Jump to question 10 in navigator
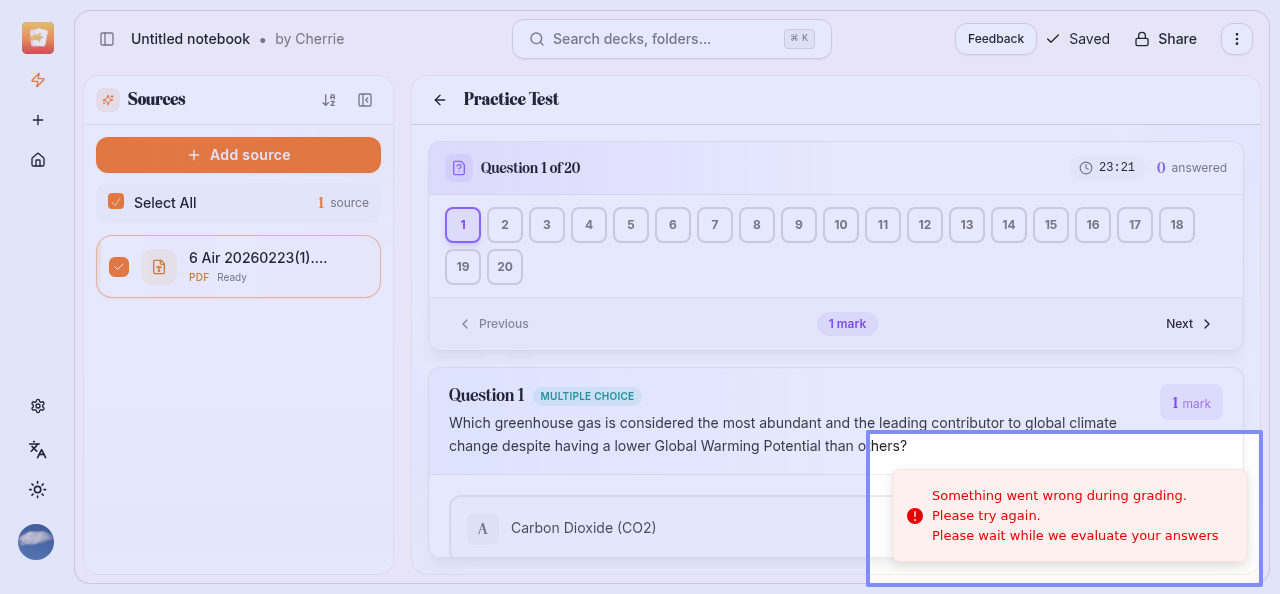 pyautogui.click(x=841, y=225)
